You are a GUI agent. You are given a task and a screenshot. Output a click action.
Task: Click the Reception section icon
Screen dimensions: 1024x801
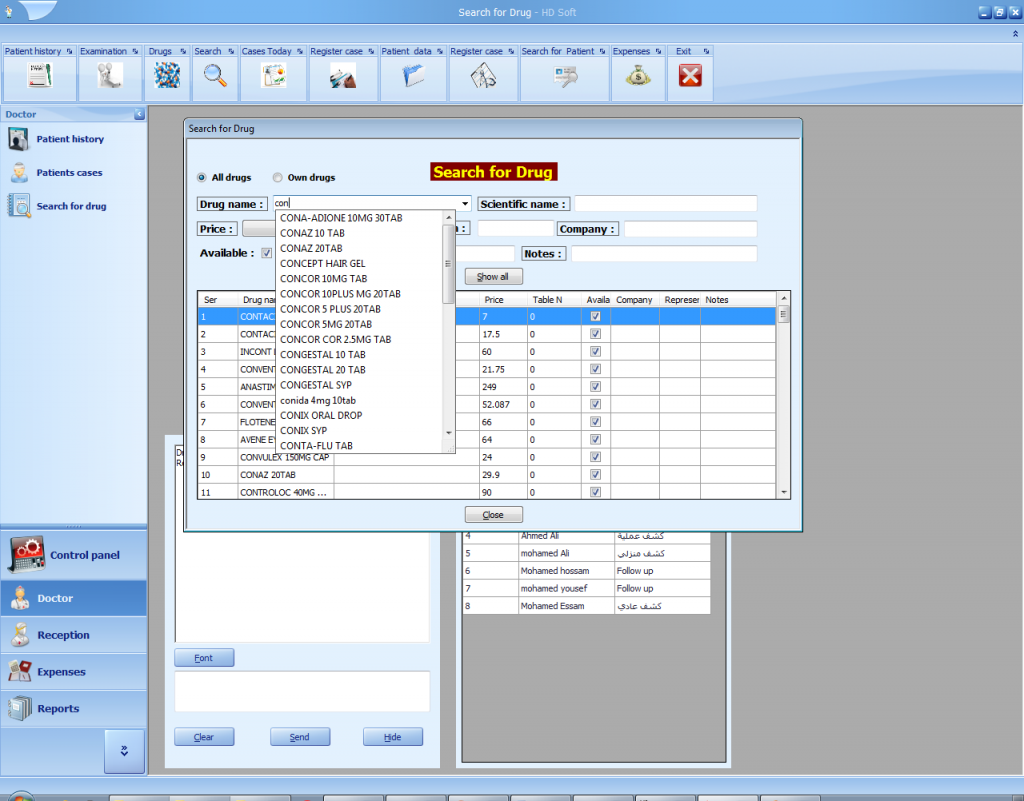tap(20, 635)
